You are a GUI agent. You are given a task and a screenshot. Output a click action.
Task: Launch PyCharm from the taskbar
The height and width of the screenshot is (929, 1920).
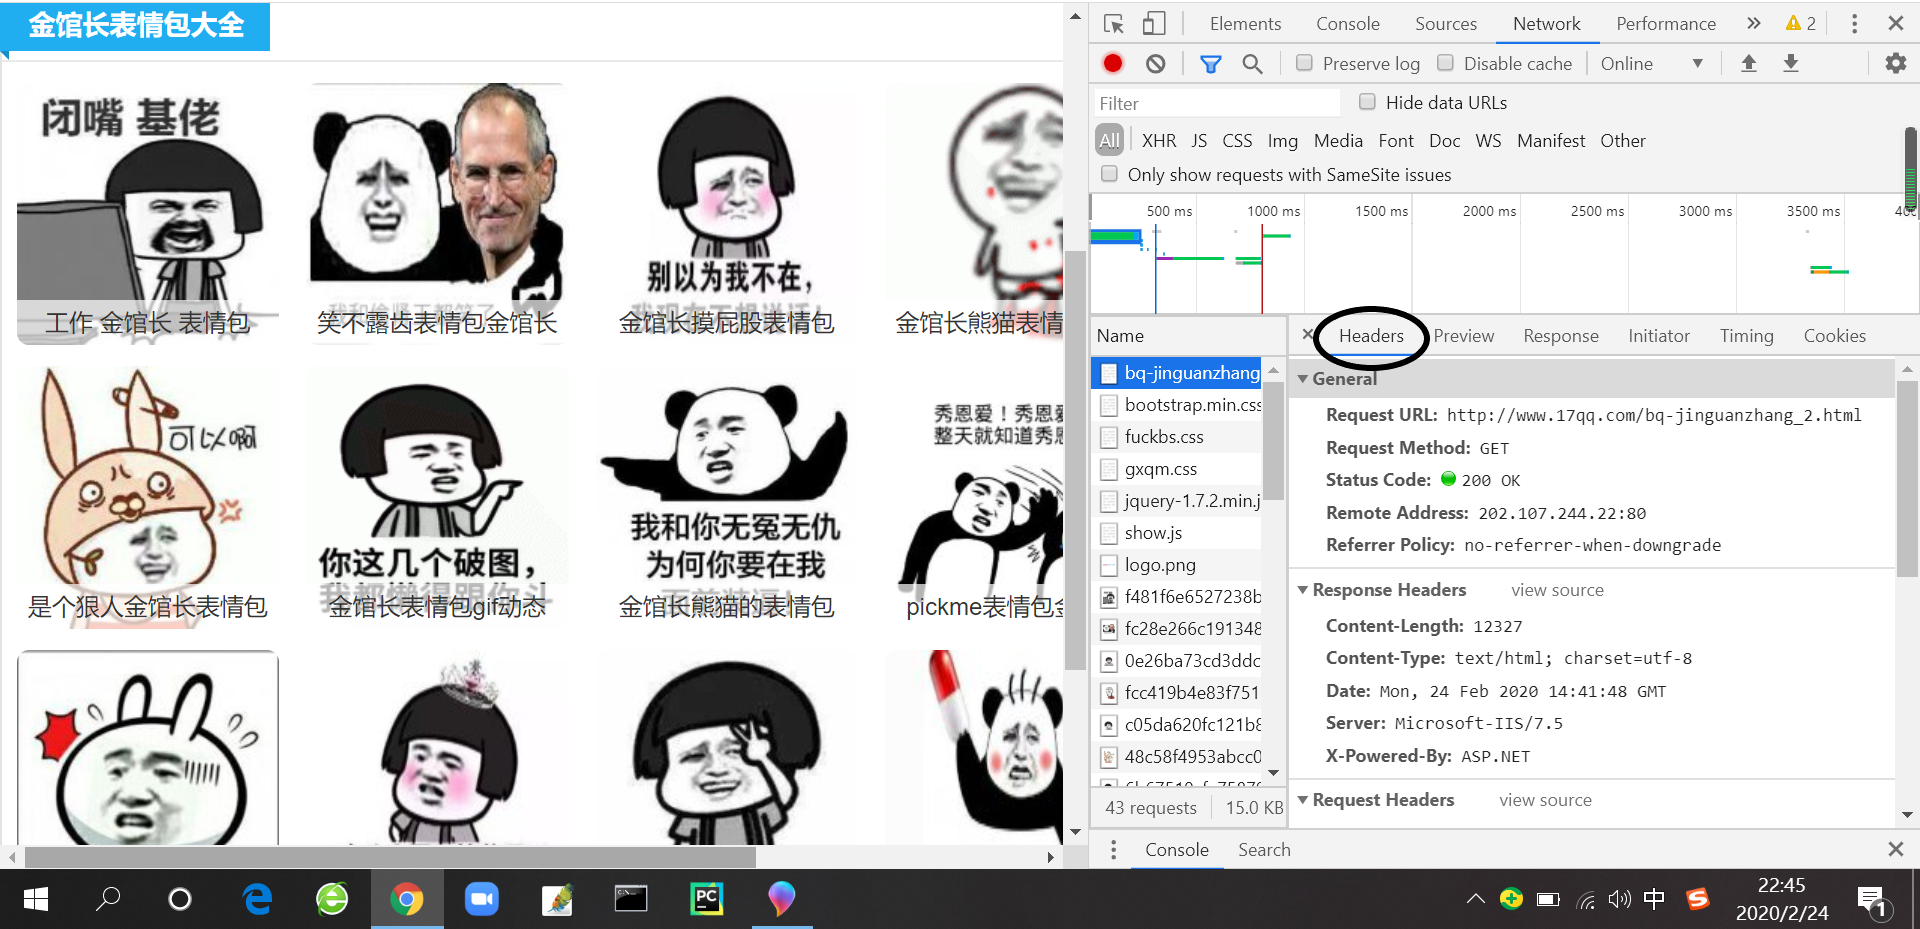tap(706, 899)
